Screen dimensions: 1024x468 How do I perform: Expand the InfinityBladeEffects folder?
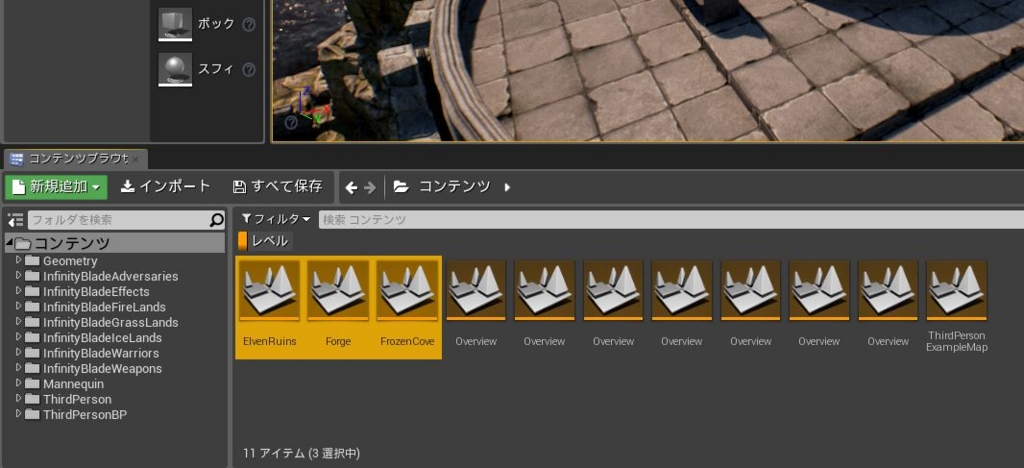(18, 291)
